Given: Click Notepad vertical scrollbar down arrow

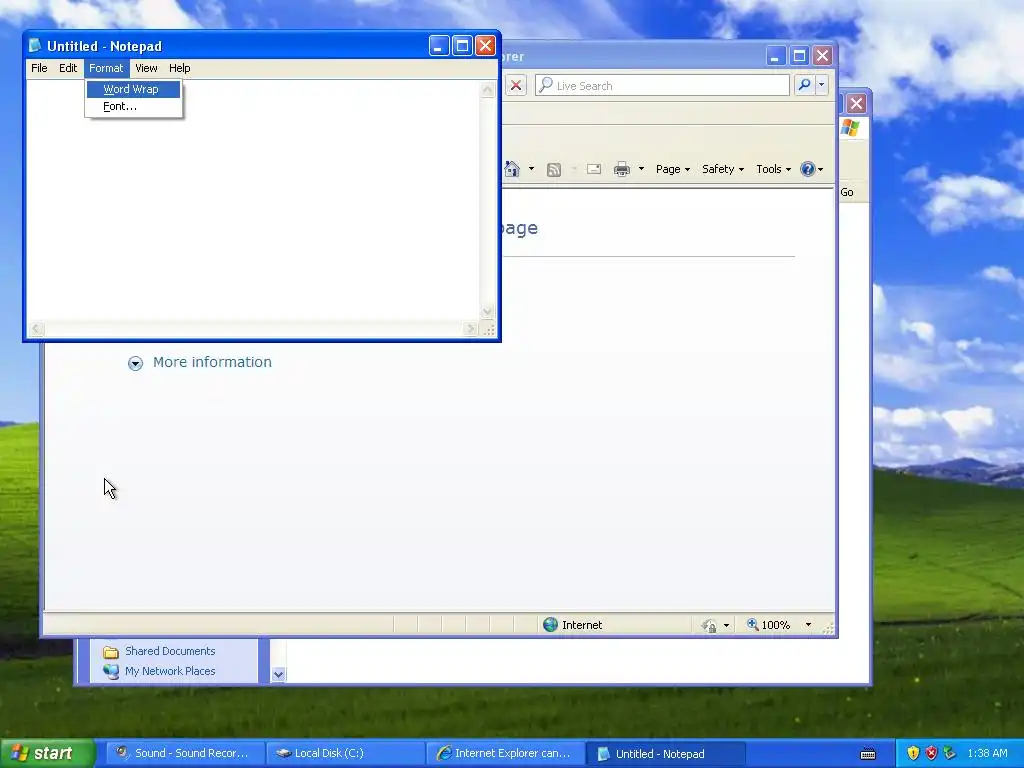Looking at the screenshot, I should point(487,312).
